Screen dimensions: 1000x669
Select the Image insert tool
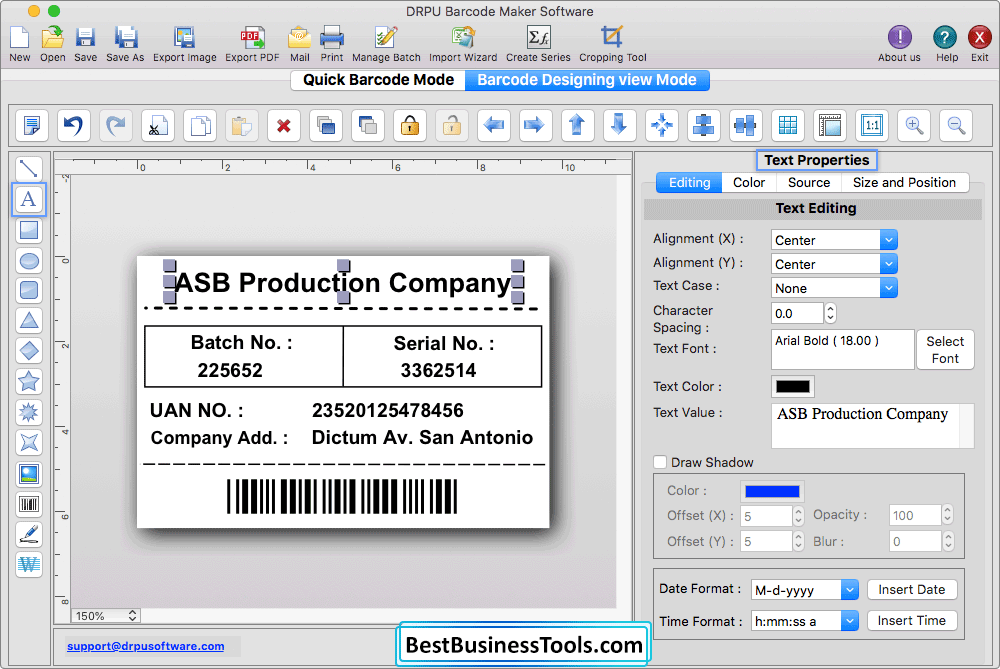point(29,474)
